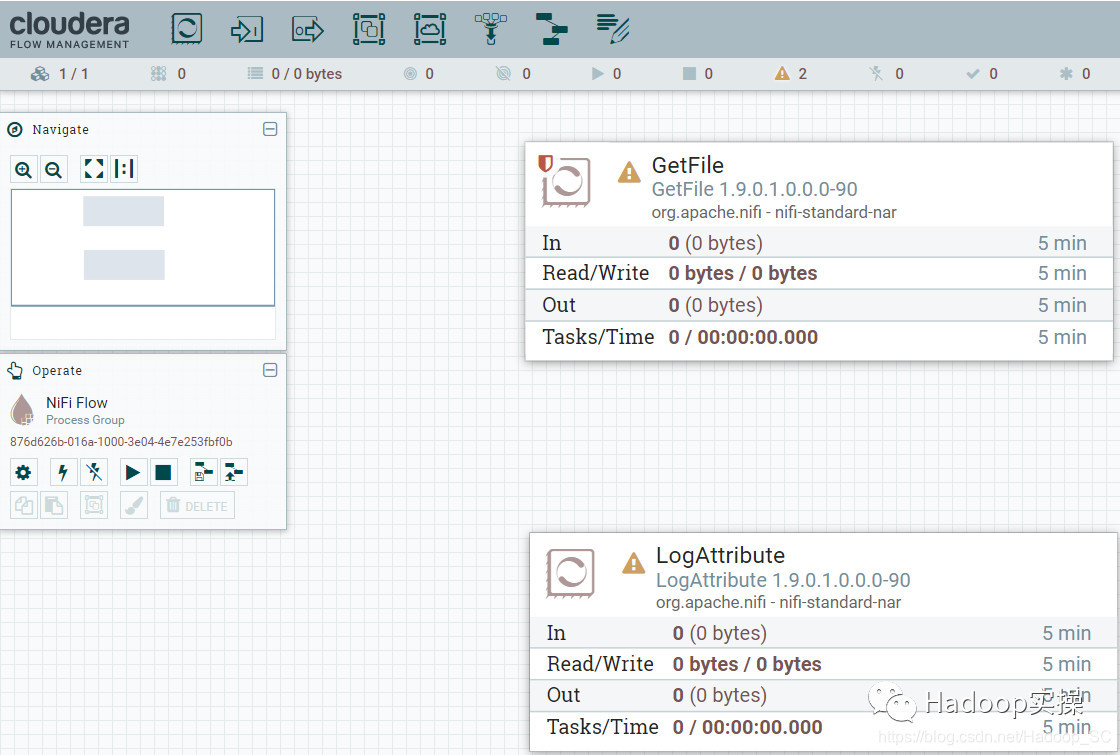Click the zoom in button in the Navigate panel
Viewport: 1120px width, 755px height.
(24, 169)
